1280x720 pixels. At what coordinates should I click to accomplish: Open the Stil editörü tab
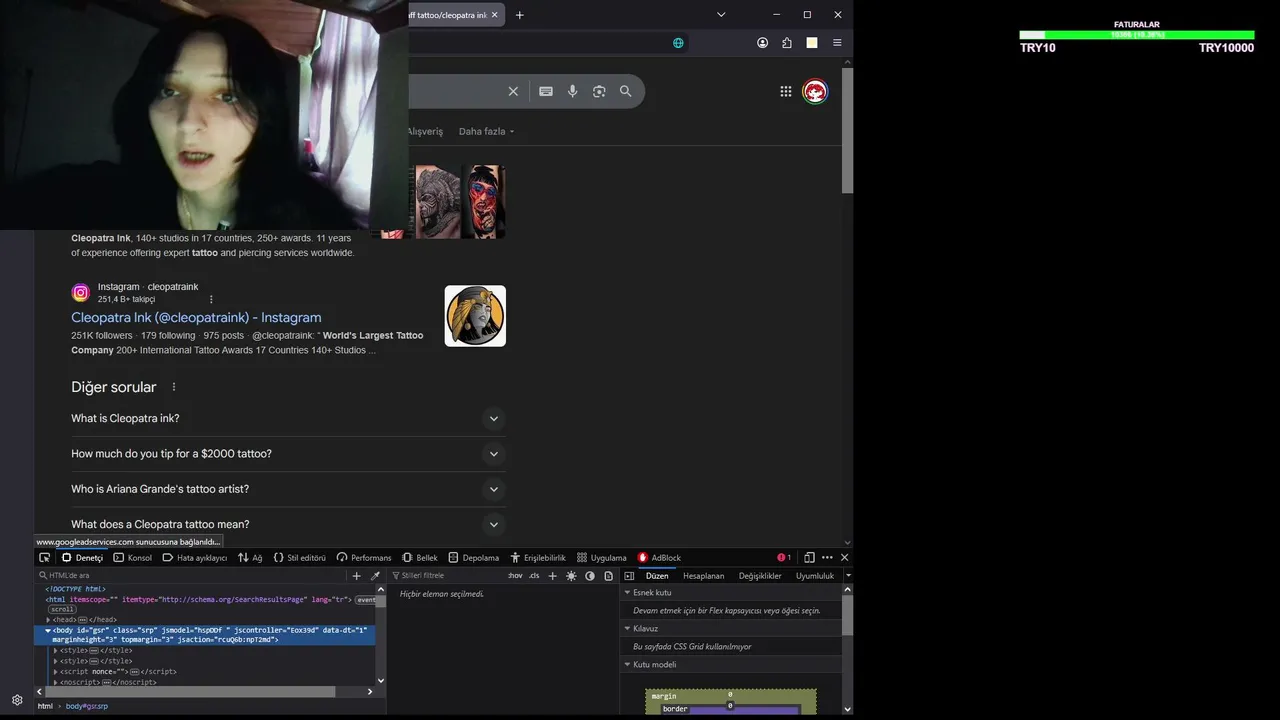(x=299, y=558)
